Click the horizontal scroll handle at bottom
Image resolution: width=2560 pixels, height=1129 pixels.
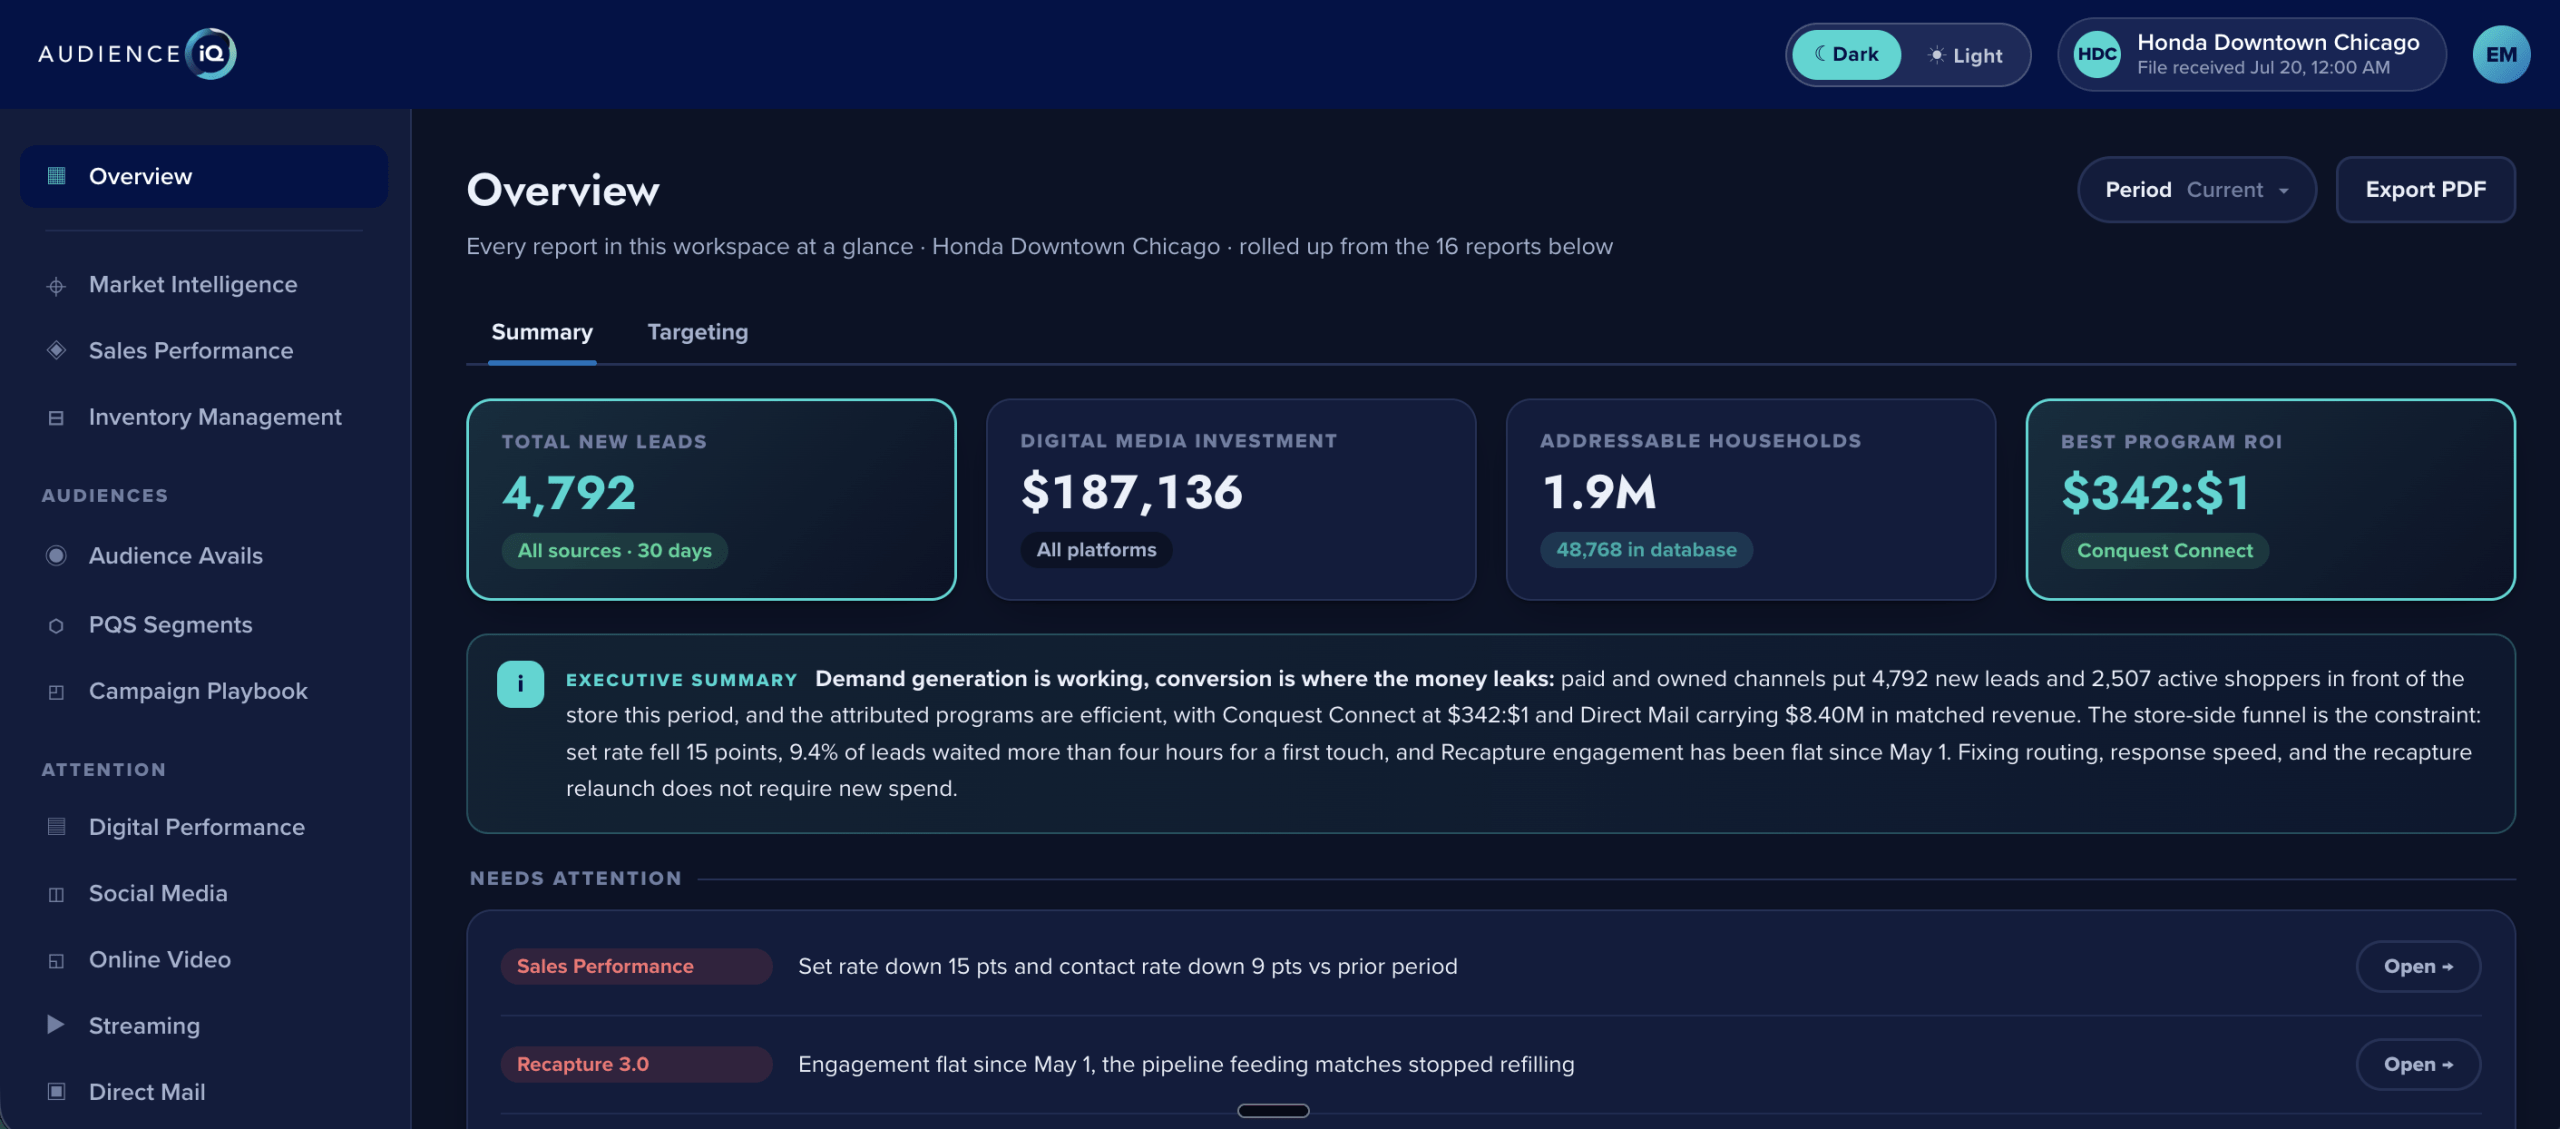click(x=1273, y=1111)
